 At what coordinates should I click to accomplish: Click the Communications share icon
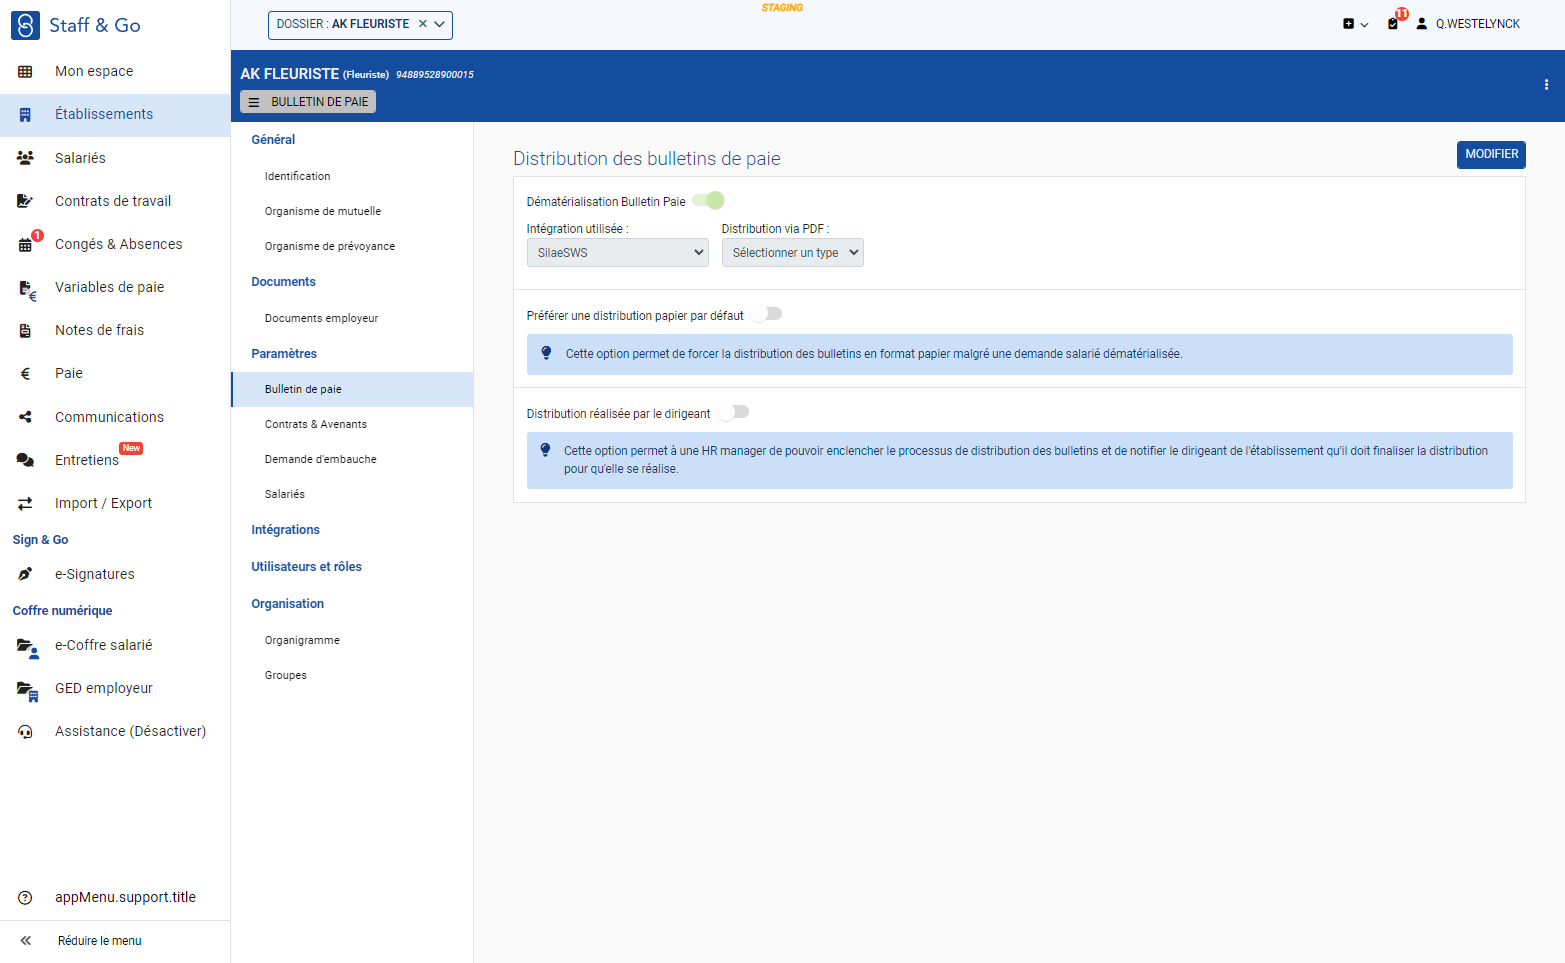tap(25, 417)
